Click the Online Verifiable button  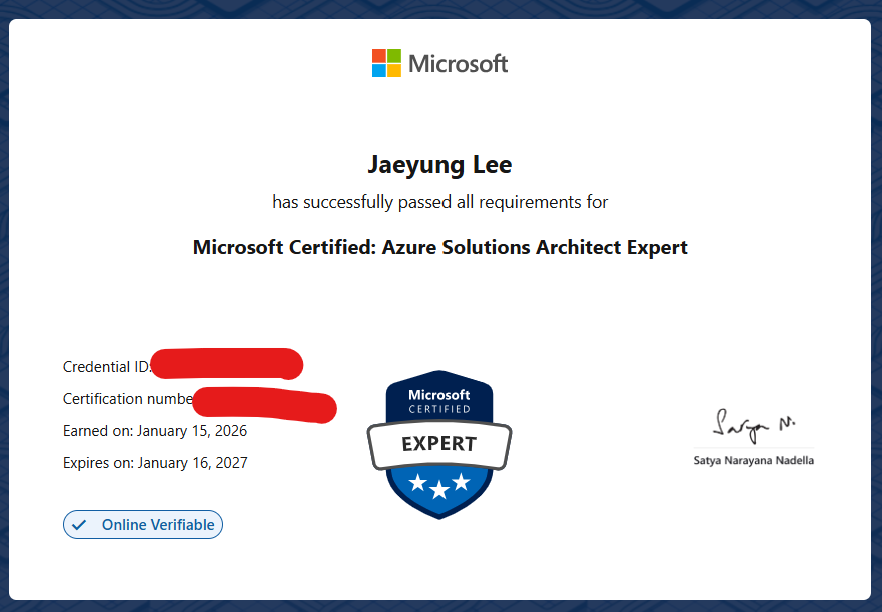143,525
